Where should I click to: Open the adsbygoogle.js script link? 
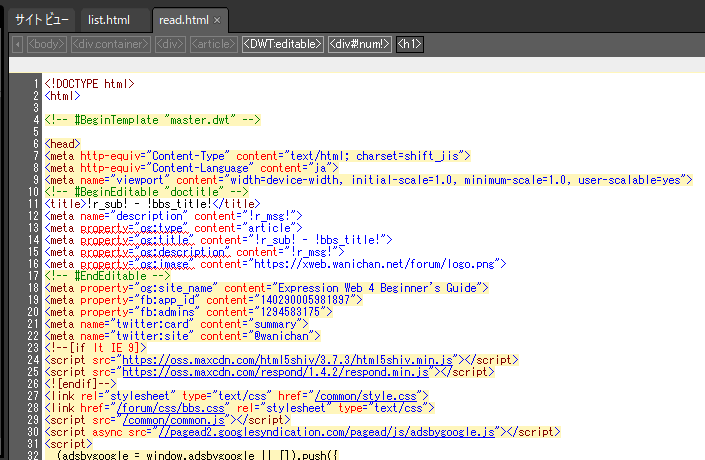pyautogui.click(x=326, y=432)
